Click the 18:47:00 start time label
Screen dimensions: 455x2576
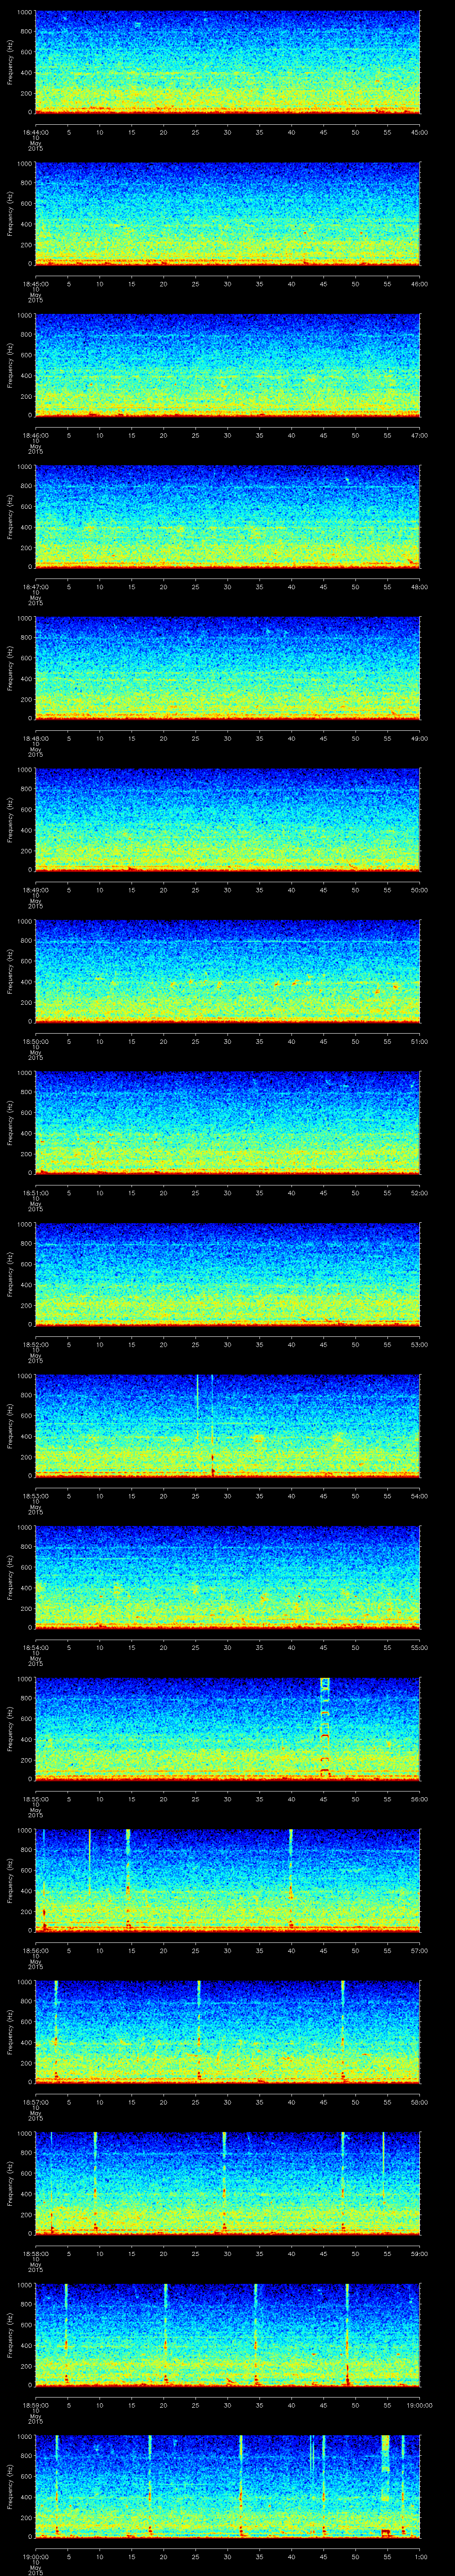coord(37,586)
